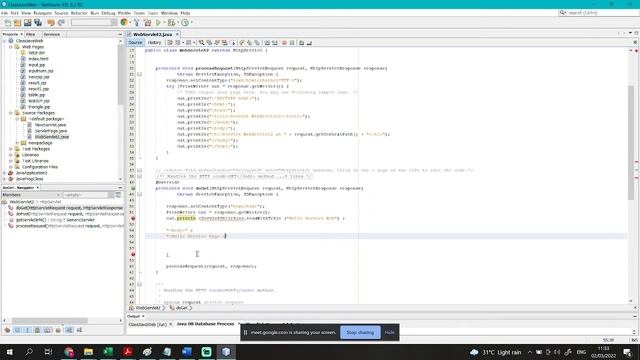Select the Java DB Database Process output tab
This screenshot has width=640, height=360.
(x=205, y=324)
